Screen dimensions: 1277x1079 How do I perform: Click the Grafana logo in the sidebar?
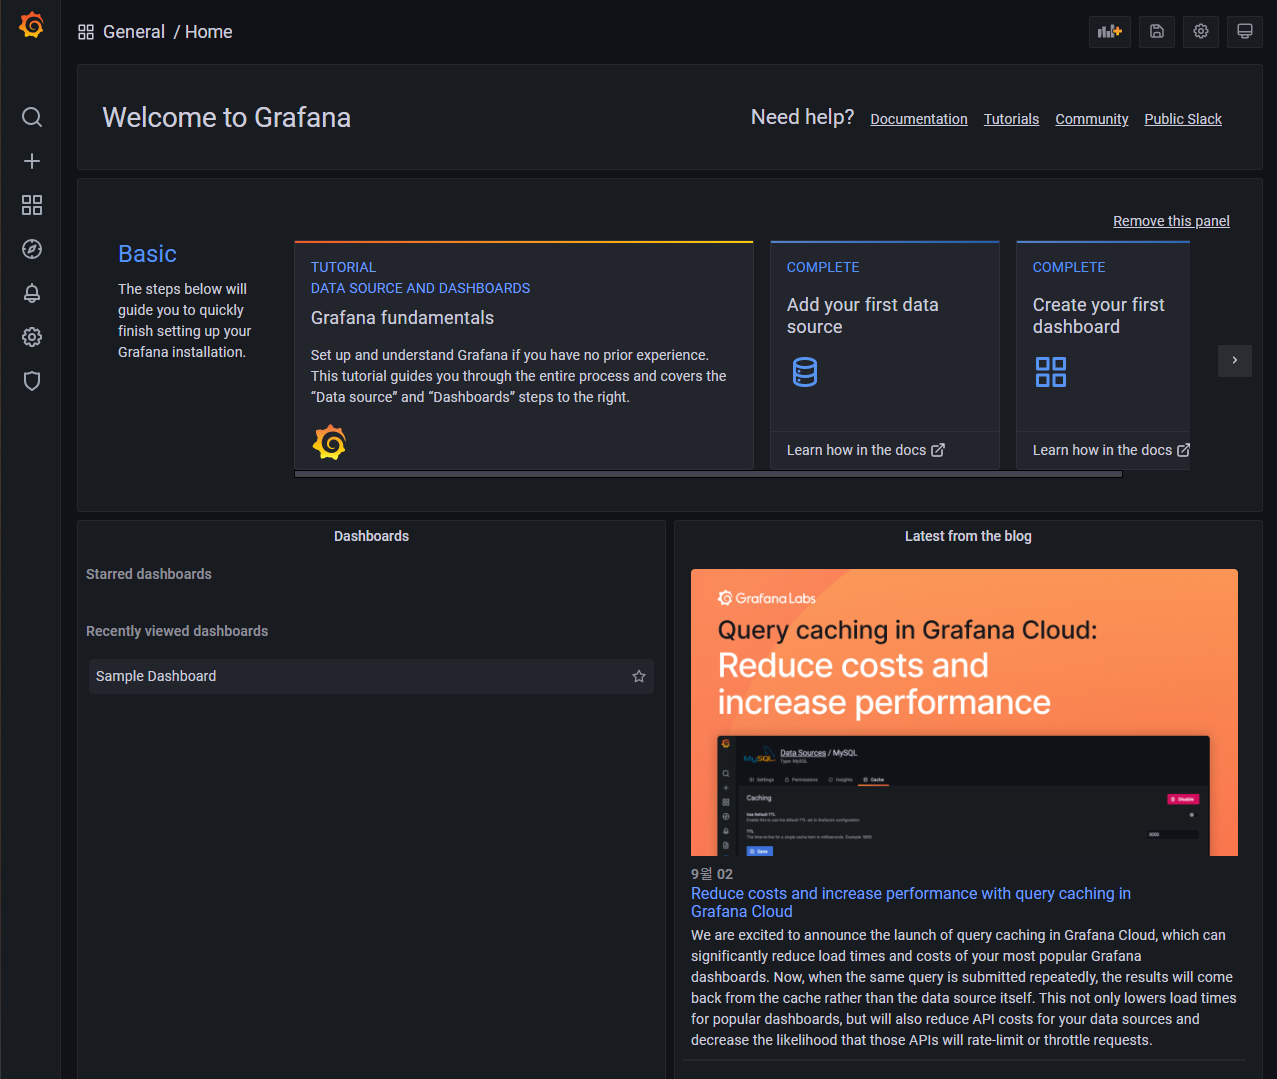coord(32,25)
